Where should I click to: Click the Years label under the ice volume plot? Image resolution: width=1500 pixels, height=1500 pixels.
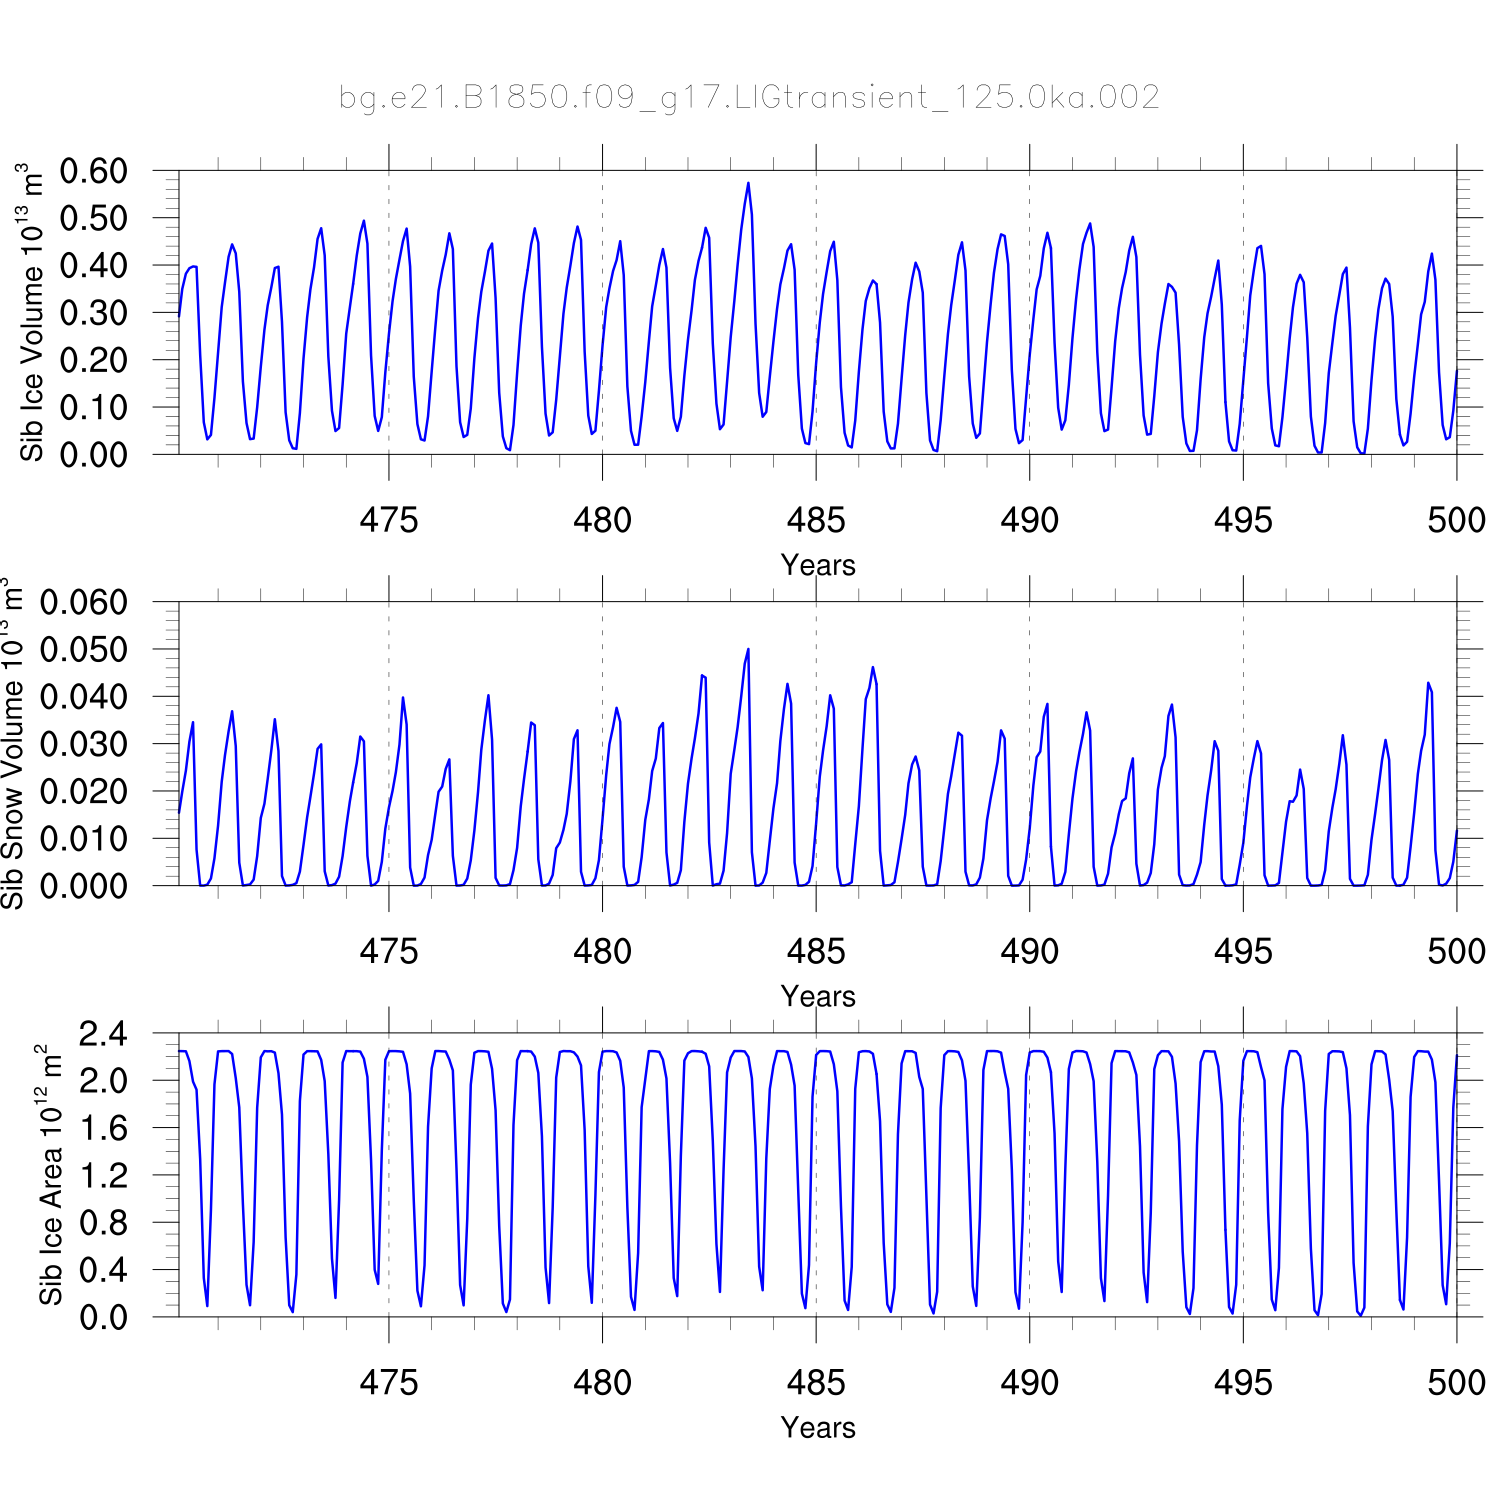coord(817,565)
